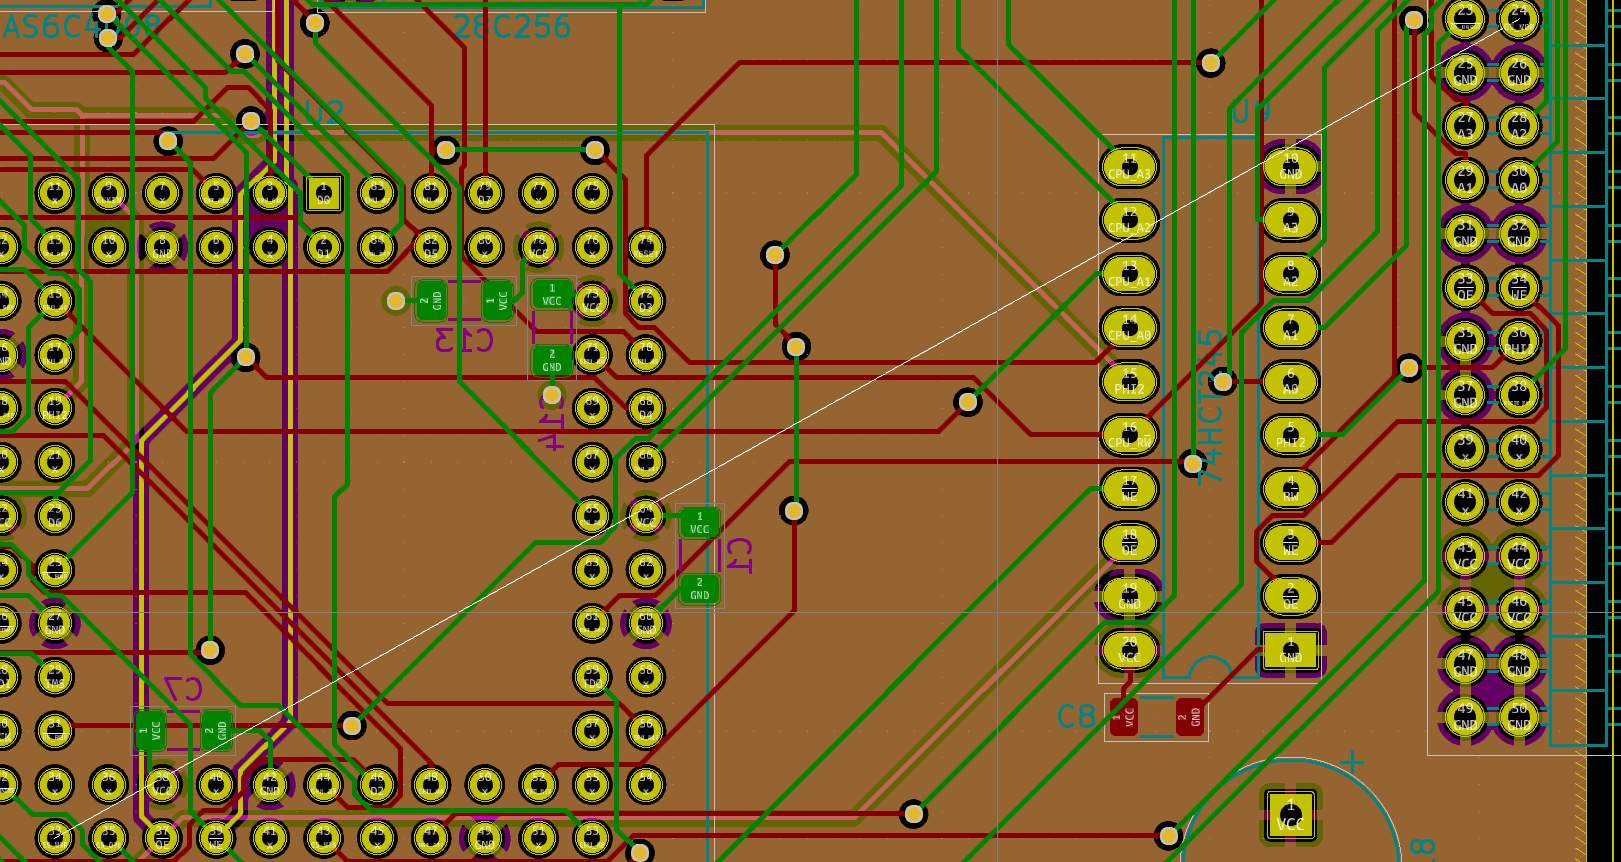The width and height of the screenshot is (1621, 862).
Task: Click header pin 29 A1
Action: pyautogui.click(x=1465, y=180)
